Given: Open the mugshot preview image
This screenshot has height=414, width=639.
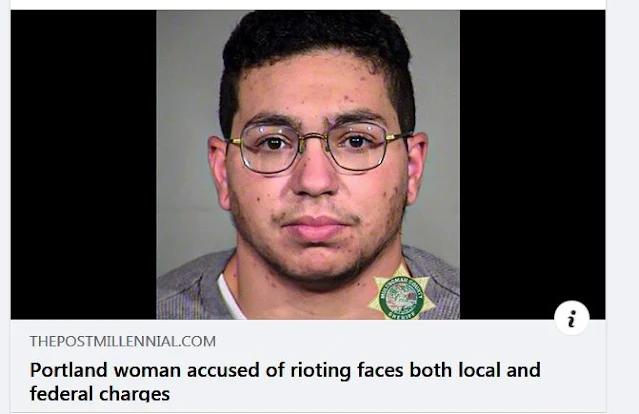Looking at the screenshot, I should pyautogui.click(x=308, y=165).
